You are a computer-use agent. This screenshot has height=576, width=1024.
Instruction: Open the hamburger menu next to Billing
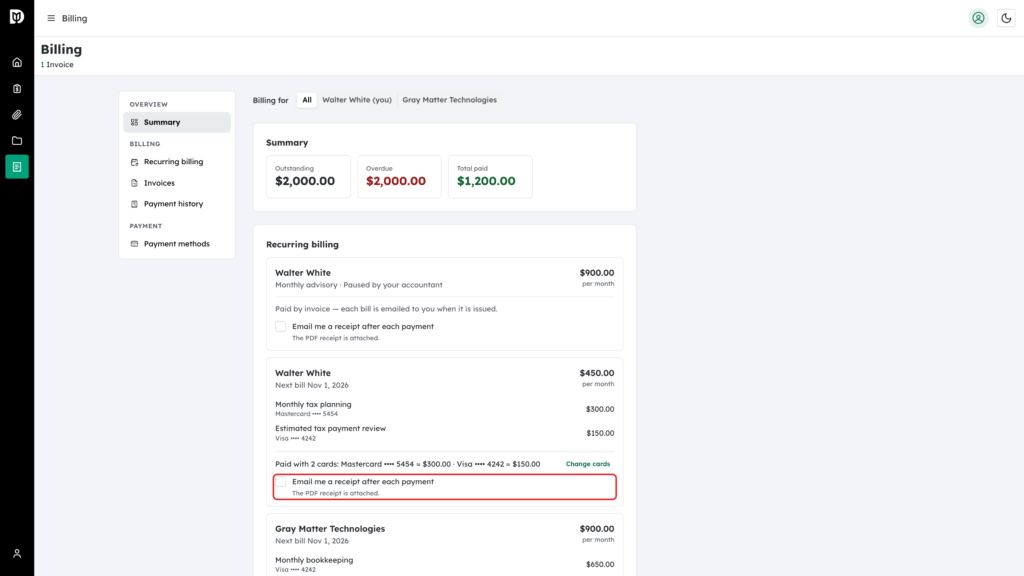[51, 18]
